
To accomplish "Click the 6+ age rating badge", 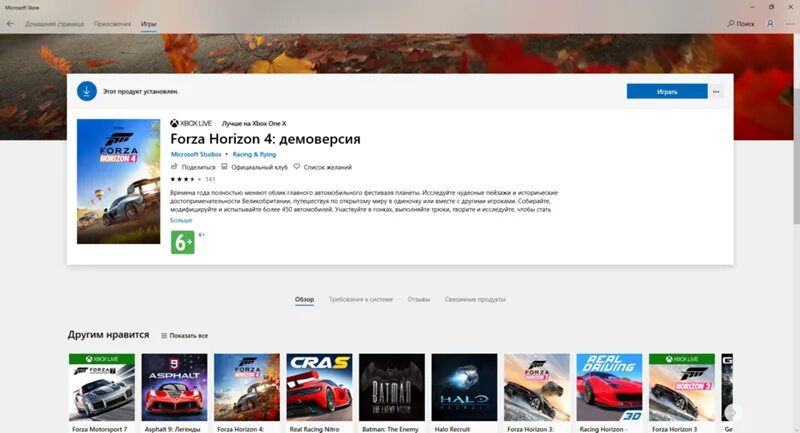I will (183, 242).
